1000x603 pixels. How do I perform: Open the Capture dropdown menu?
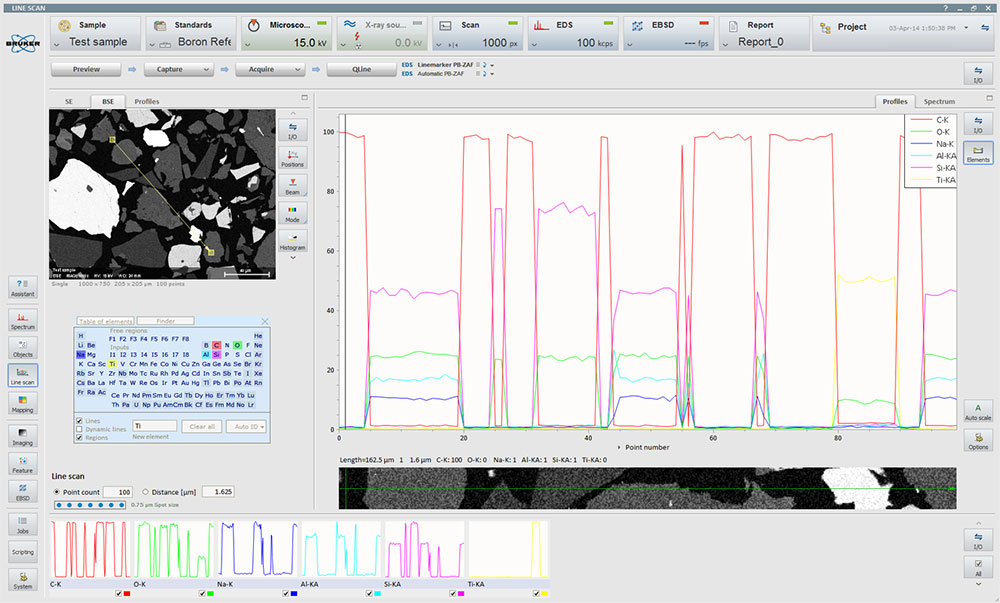[206, 69]
